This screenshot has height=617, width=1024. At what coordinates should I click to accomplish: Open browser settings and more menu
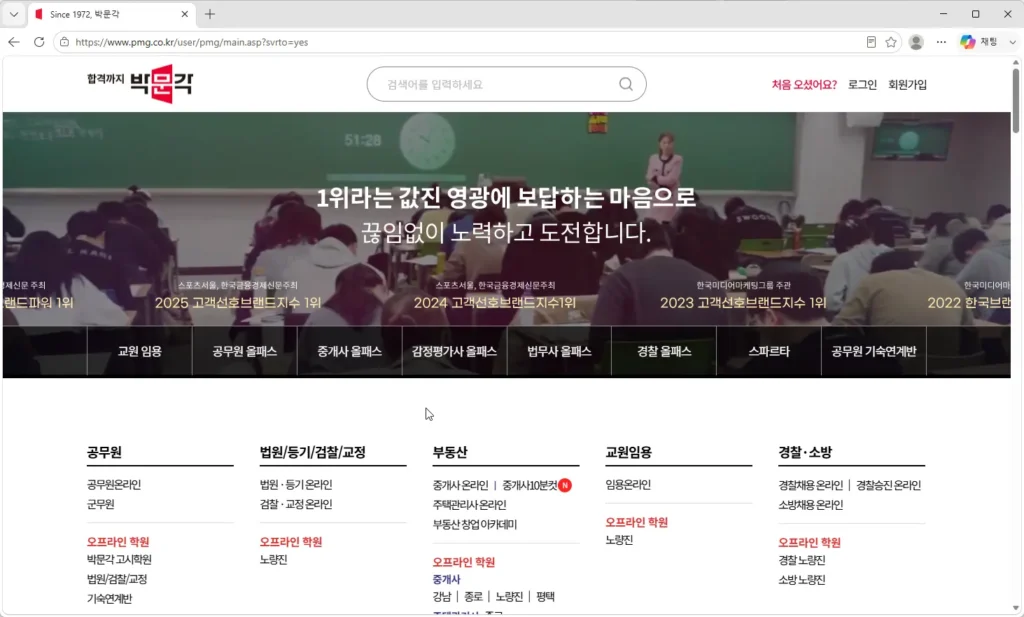pos(941,42)
